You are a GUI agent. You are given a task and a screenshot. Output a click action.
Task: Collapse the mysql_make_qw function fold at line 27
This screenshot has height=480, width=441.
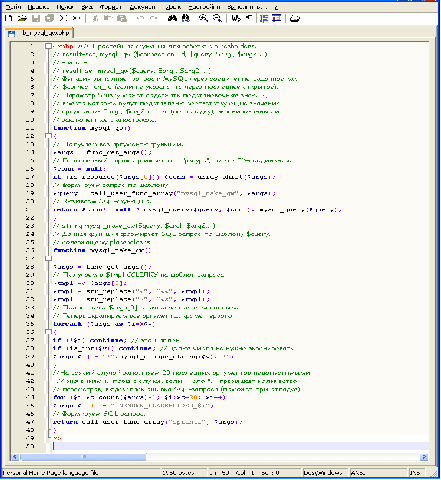point(48,258)
